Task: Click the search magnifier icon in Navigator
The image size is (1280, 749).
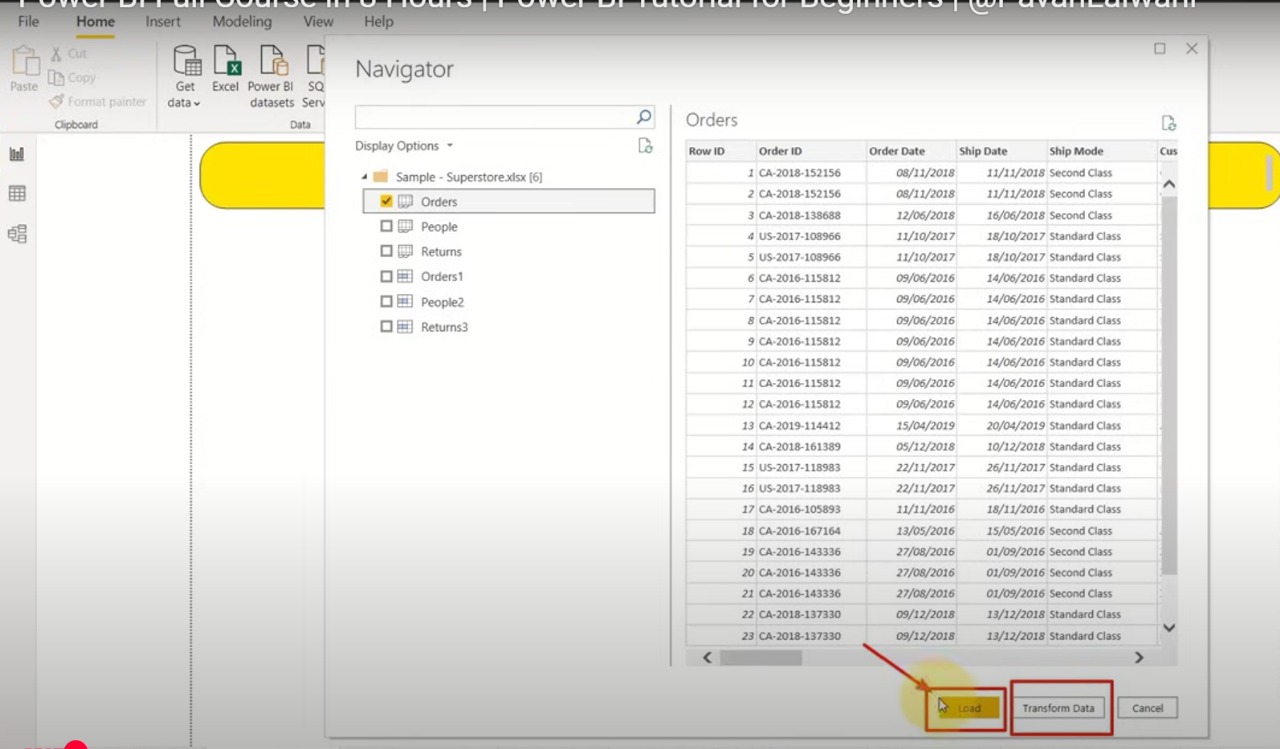Action: click(x=644, y=117)
